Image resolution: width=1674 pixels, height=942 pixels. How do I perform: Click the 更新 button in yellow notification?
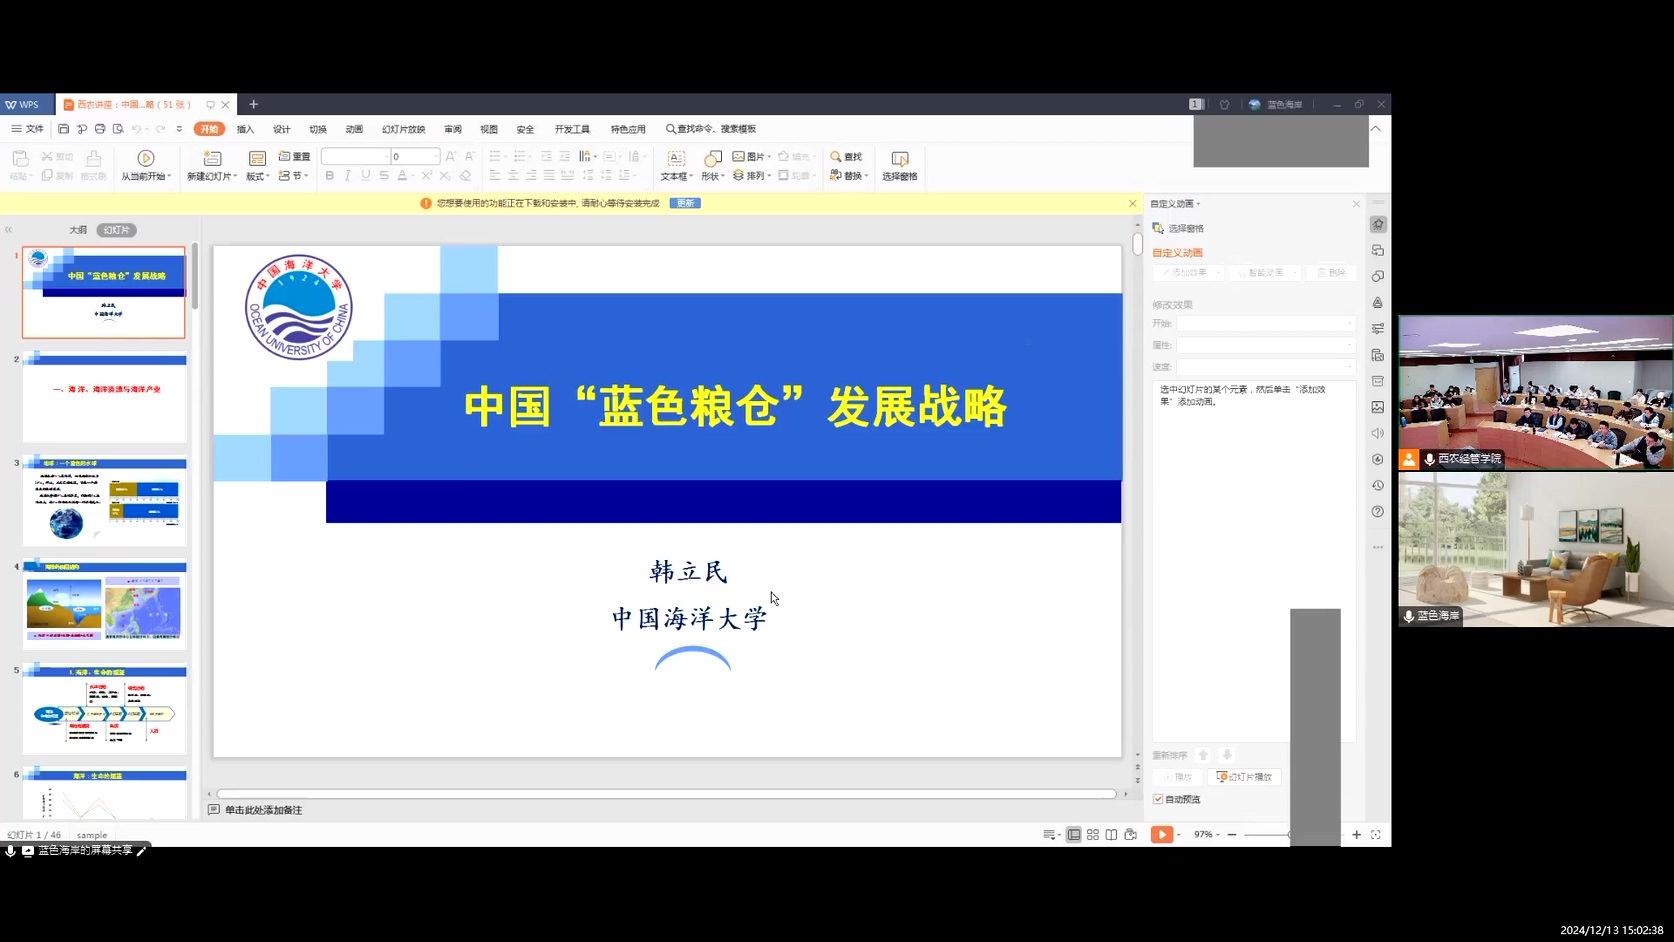click(685, 203)
